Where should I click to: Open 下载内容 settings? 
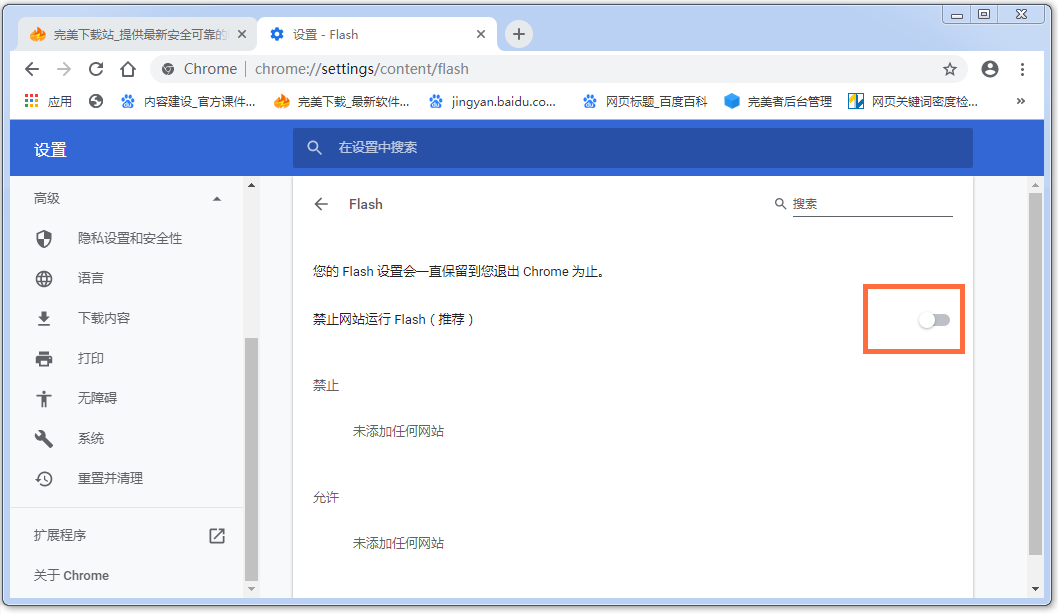click(x=103, y=318)
